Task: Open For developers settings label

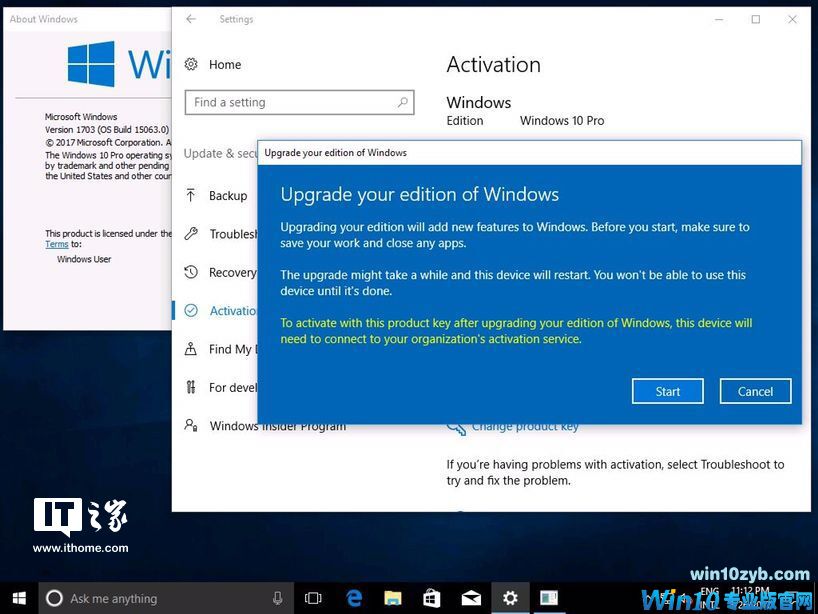Action: coord(233,388)
